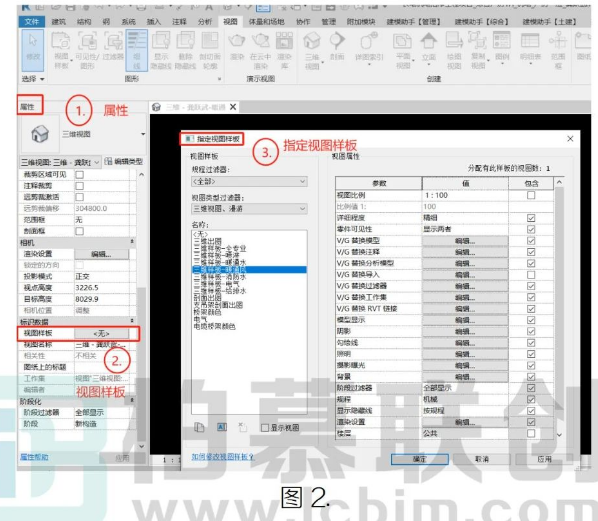
Task: Click the 删除隐藏线 ribbon icon
Action: coord(185,50)
